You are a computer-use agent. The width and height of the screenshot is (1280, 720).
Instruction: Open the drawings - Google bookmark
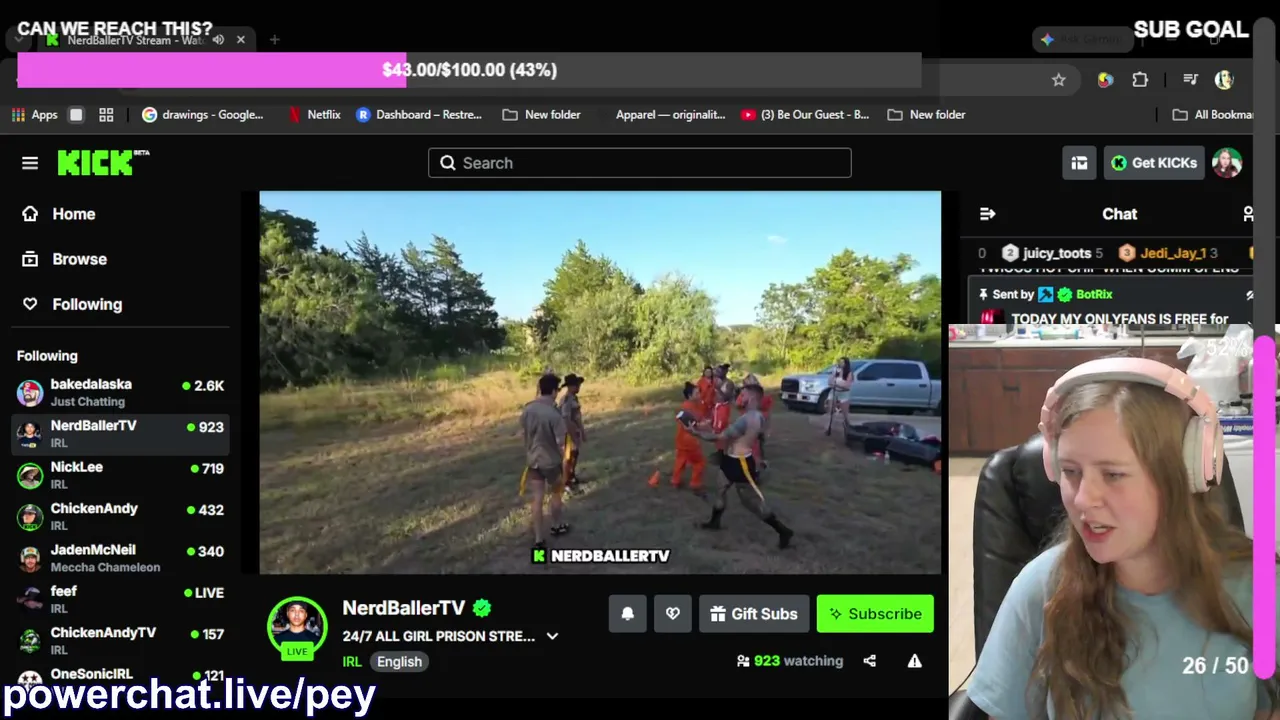click(203, 115)
